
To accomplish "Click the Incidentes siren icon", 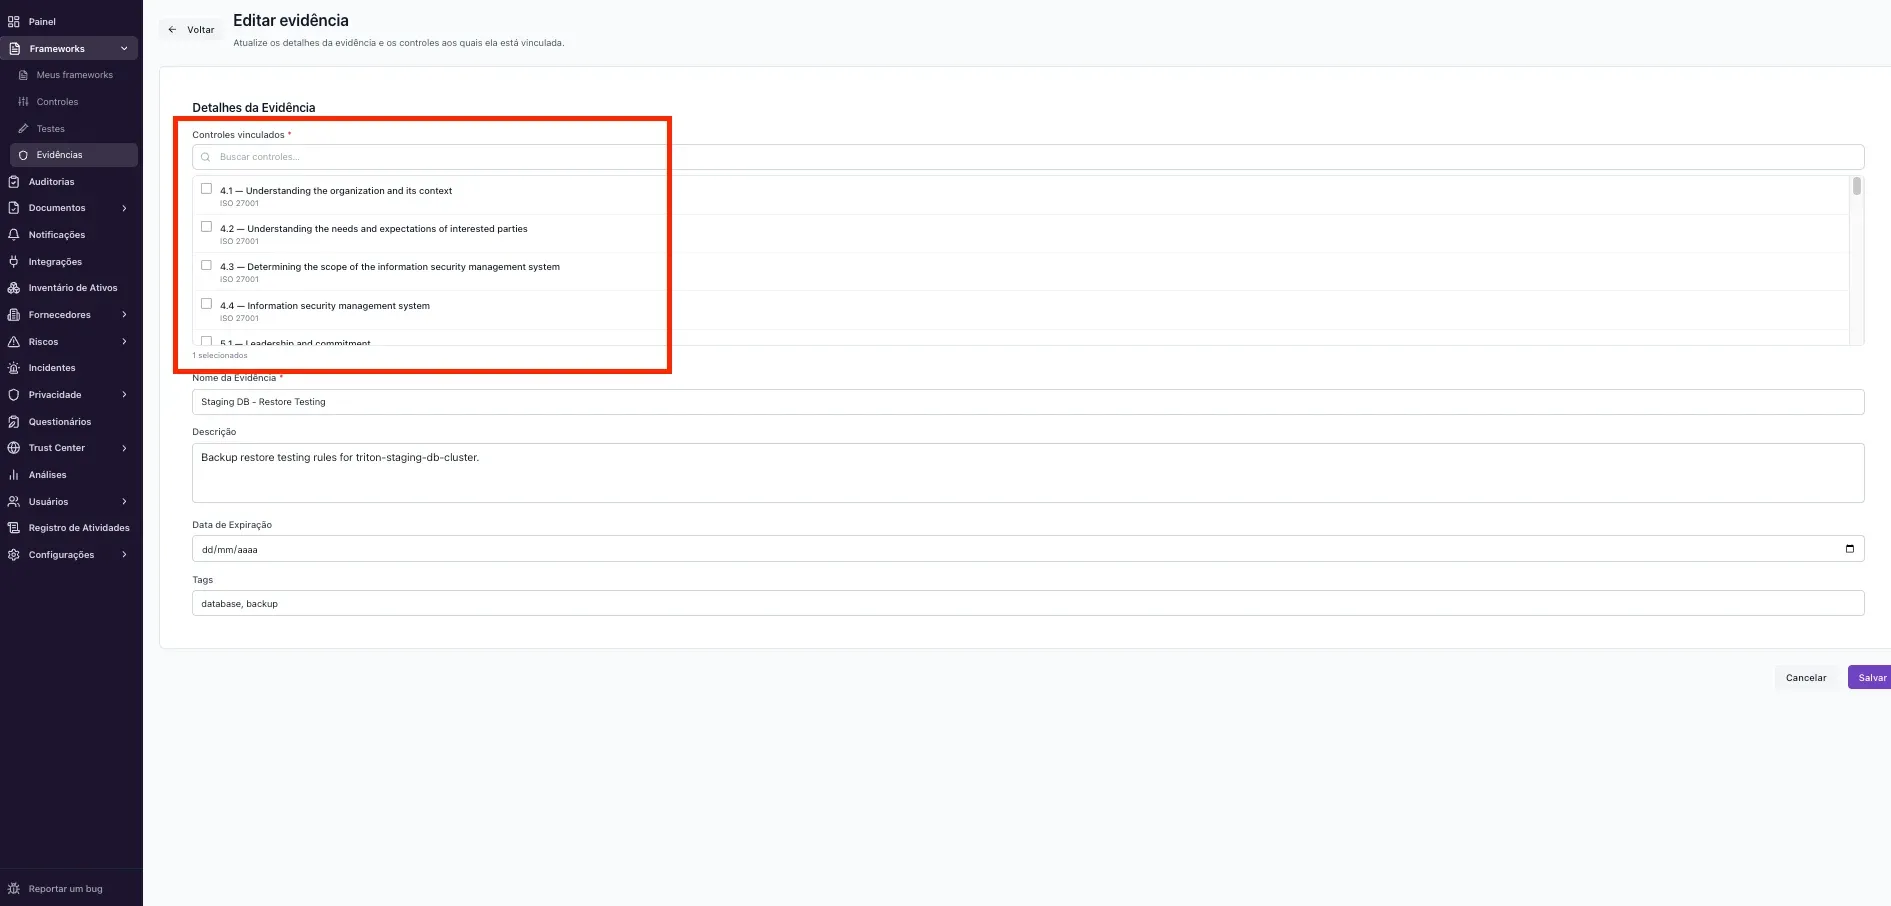I will coord(14,368).
